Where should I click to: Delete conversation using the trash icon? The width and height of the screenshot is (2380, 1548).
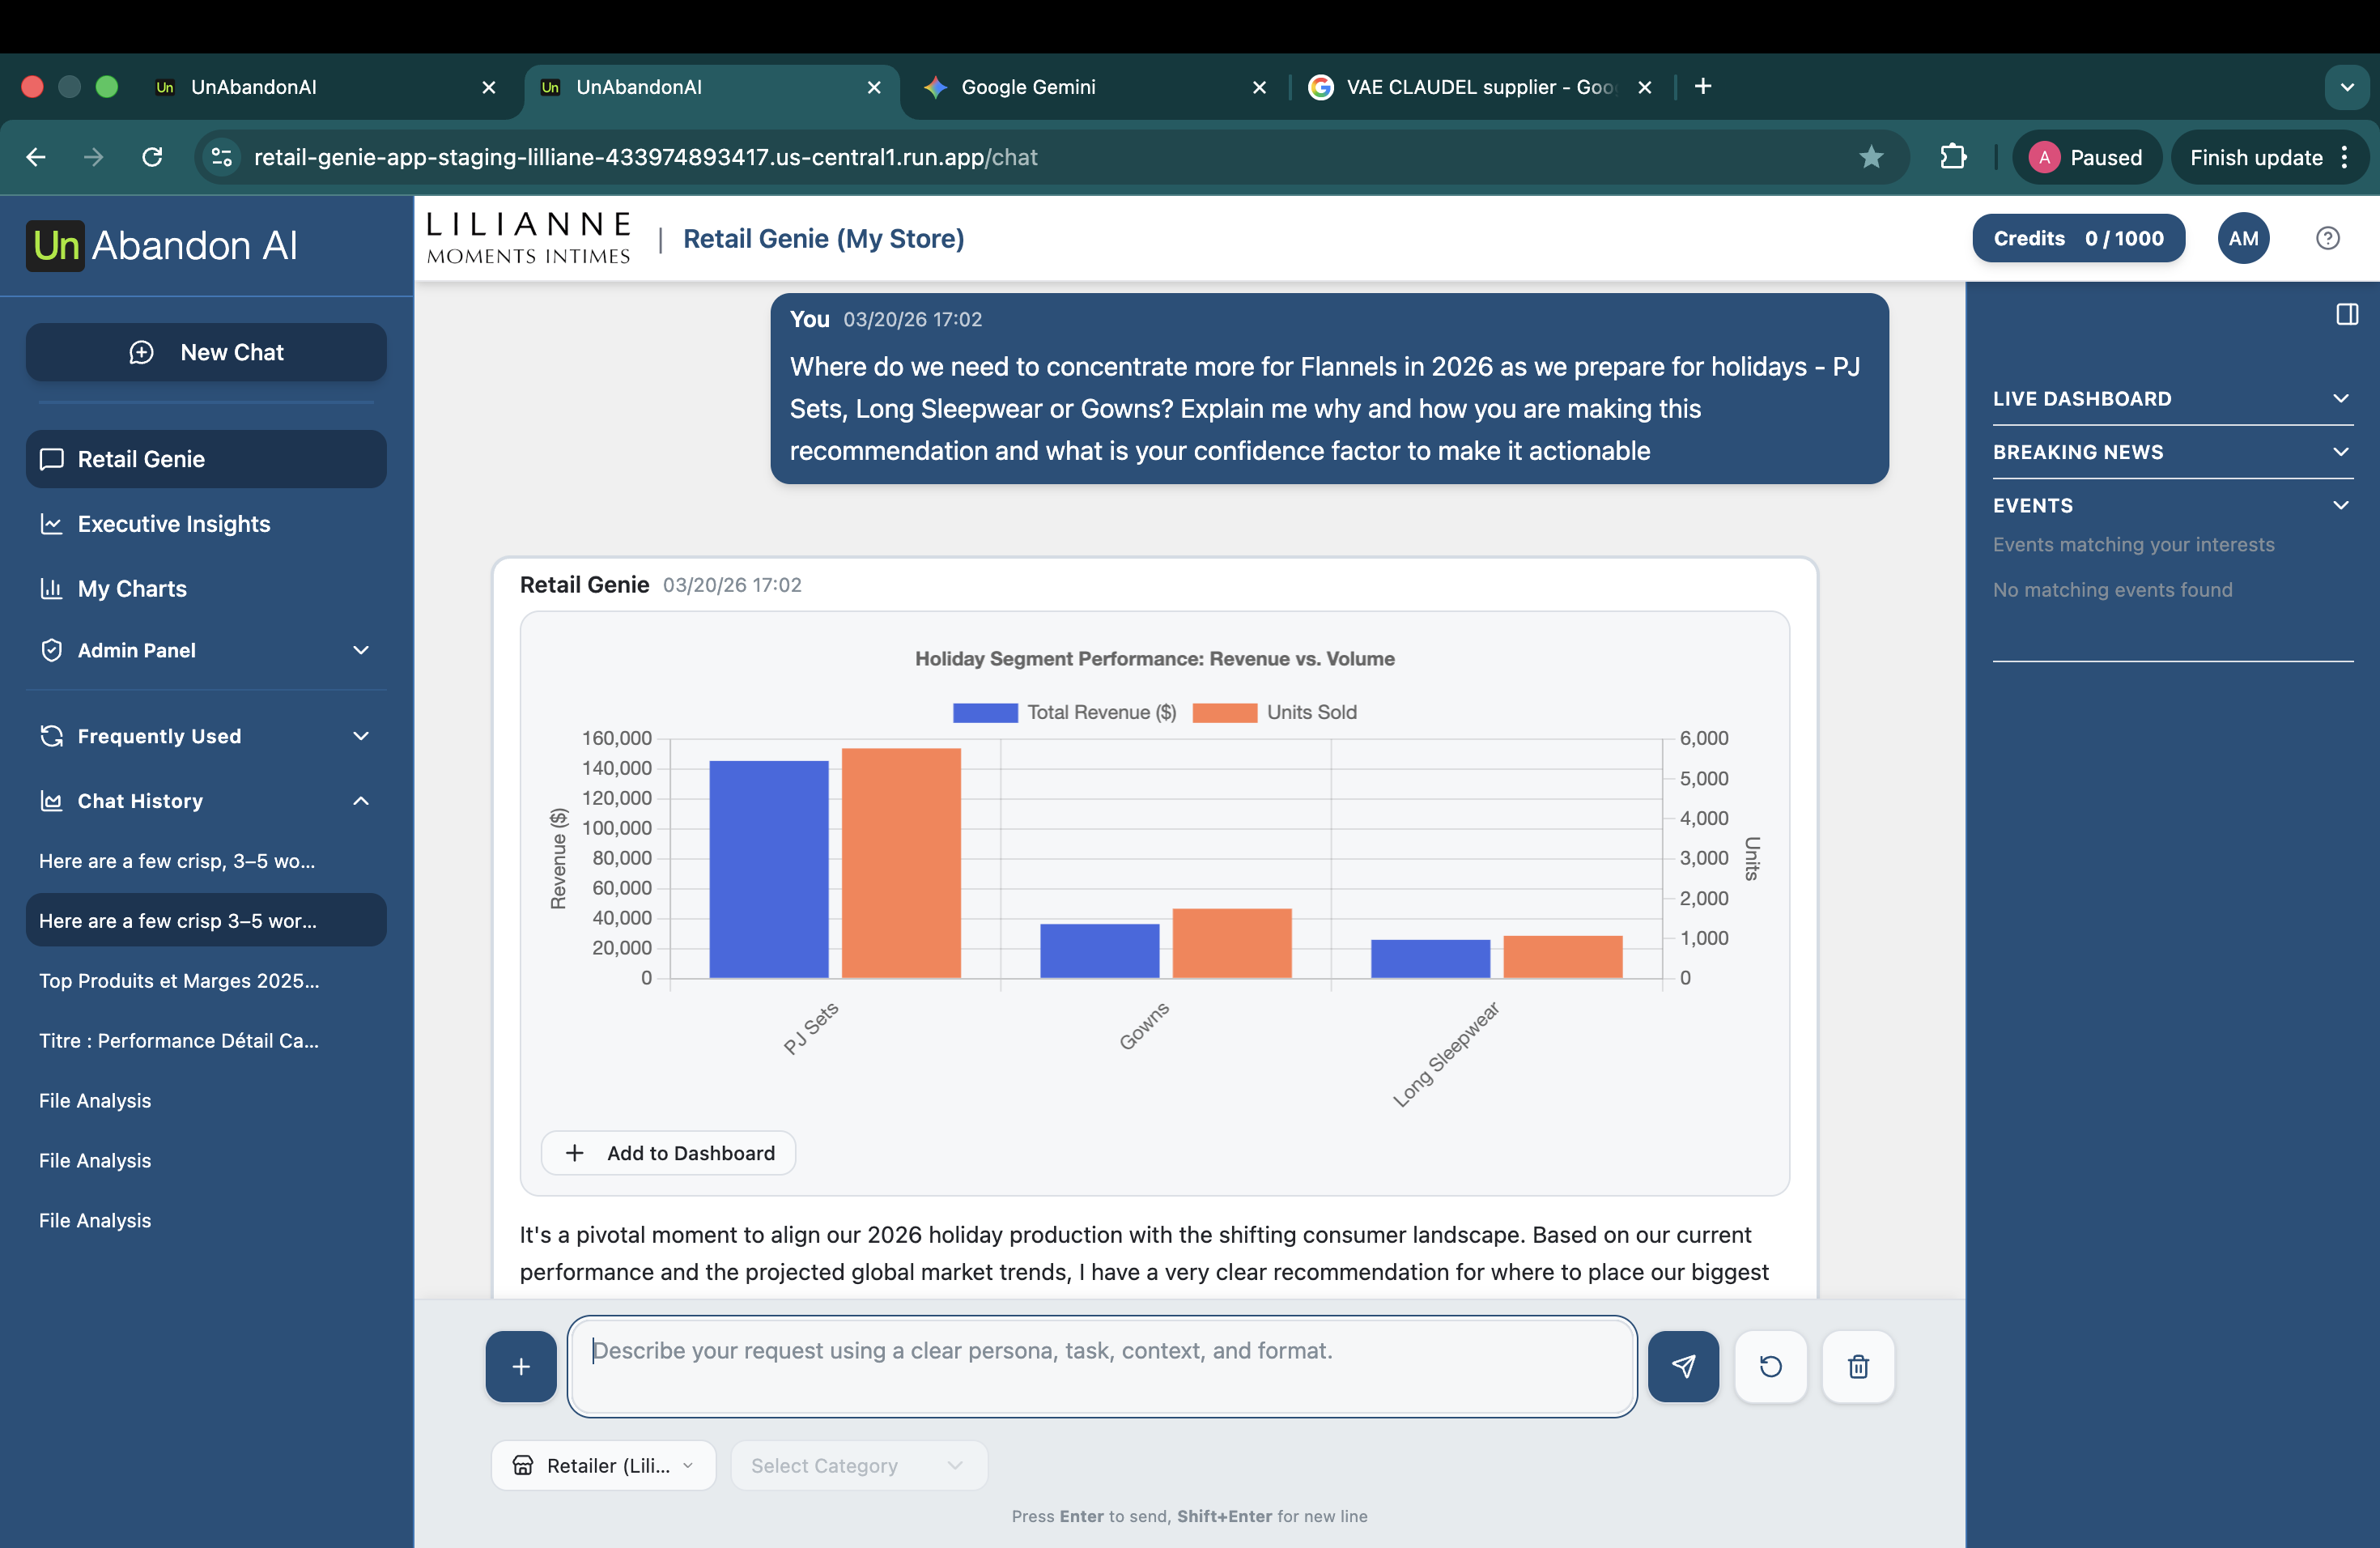pyautogui.click(x=1858, y=1366)
